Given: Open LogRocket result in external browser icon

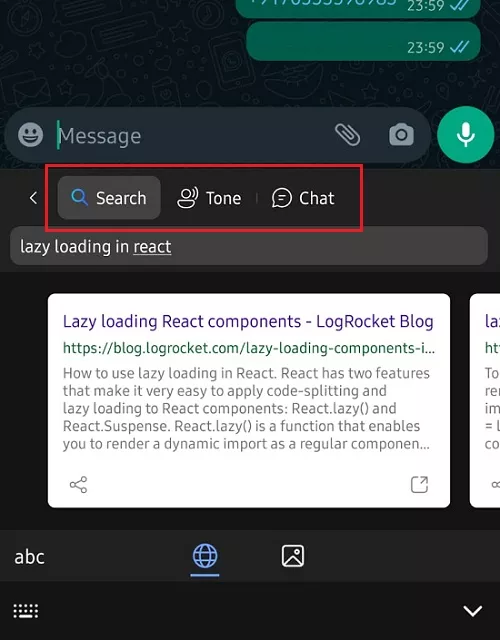Looking at the screenshot, I should tap(419, 484).
